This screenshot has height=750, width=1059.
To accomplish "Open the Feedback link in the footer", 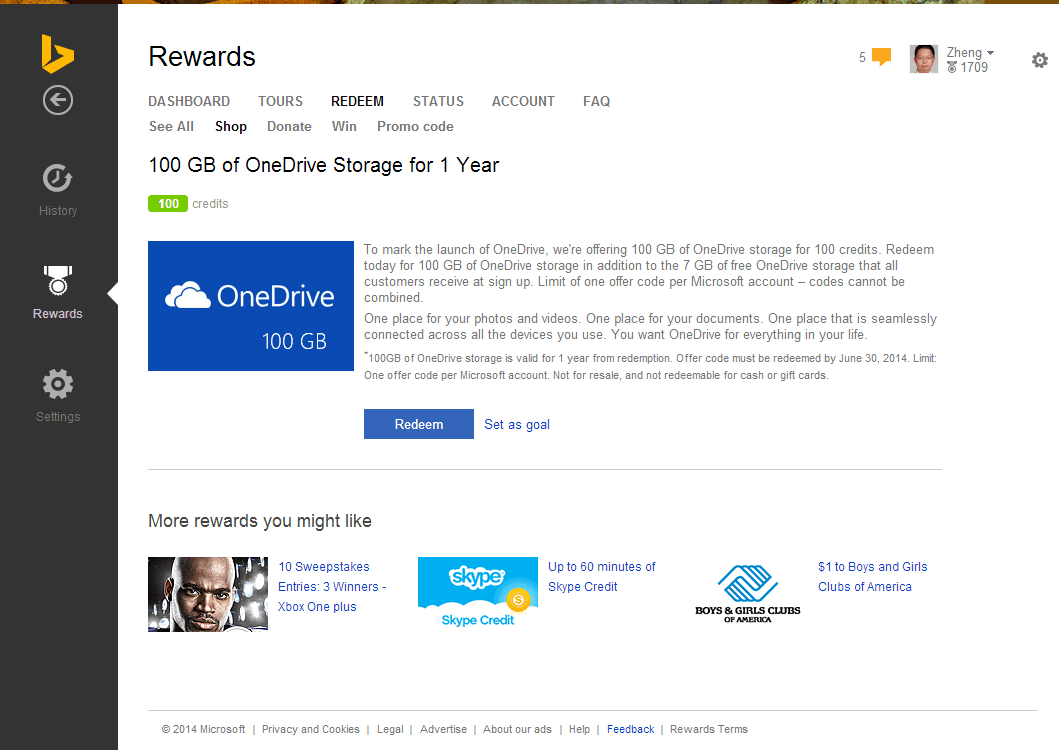I will [630, 729].
